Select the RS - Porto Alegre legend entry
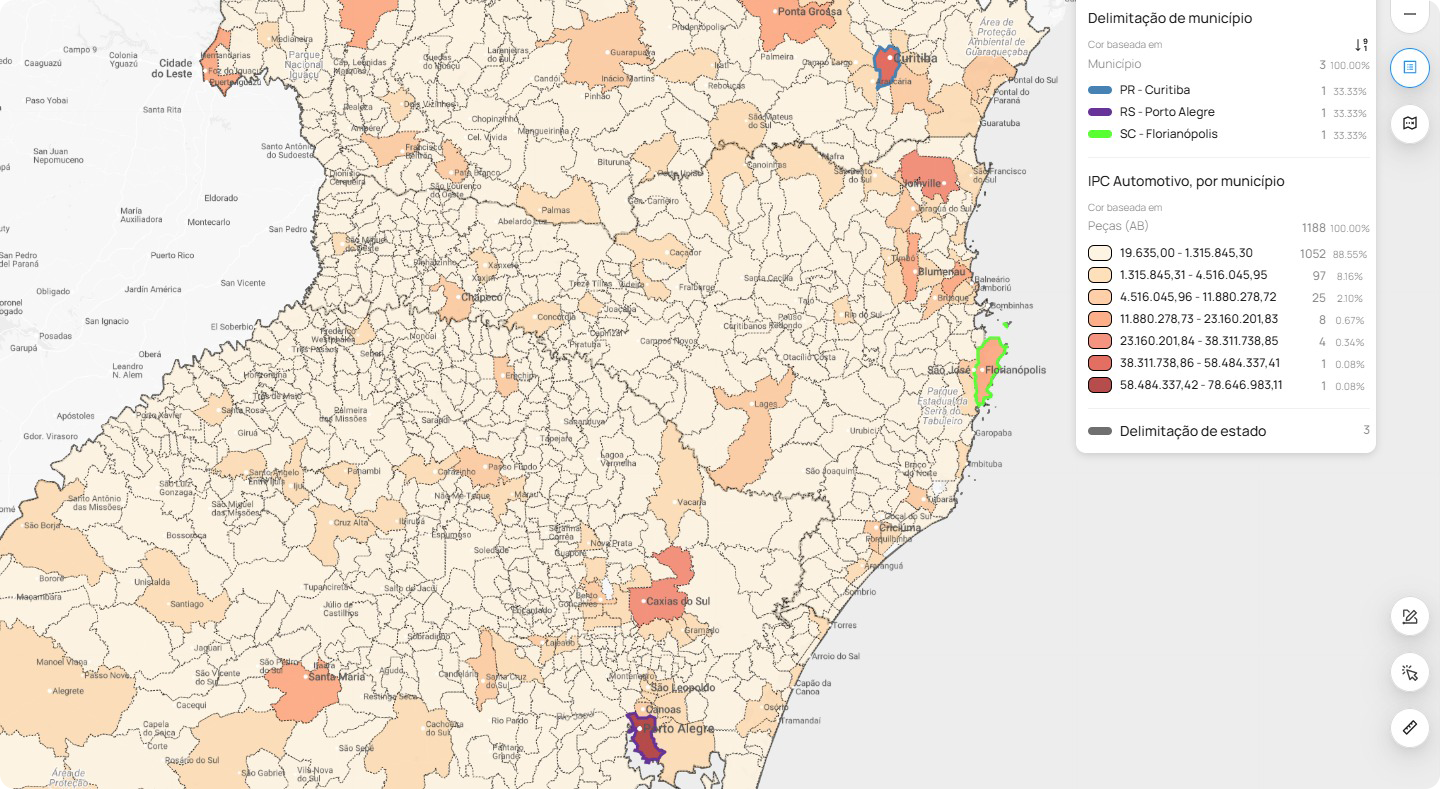The height and width of the screenshot is (789, 1440). coord(1167,112)
